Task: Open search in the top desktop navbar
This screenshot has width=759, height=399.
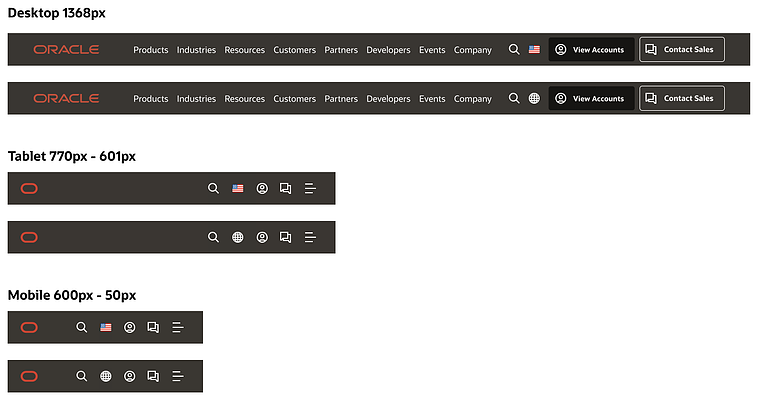Action: click(514, 49)
